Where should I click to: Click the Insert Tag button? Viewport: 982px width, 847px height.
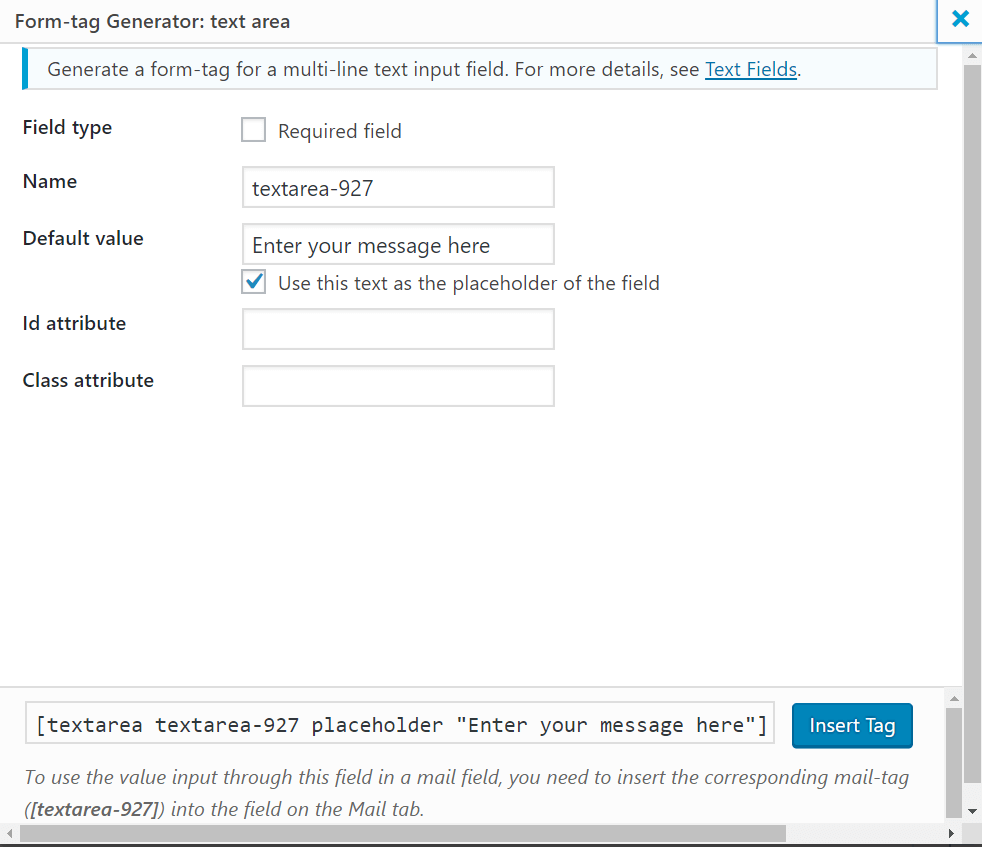tap(852, 725)
